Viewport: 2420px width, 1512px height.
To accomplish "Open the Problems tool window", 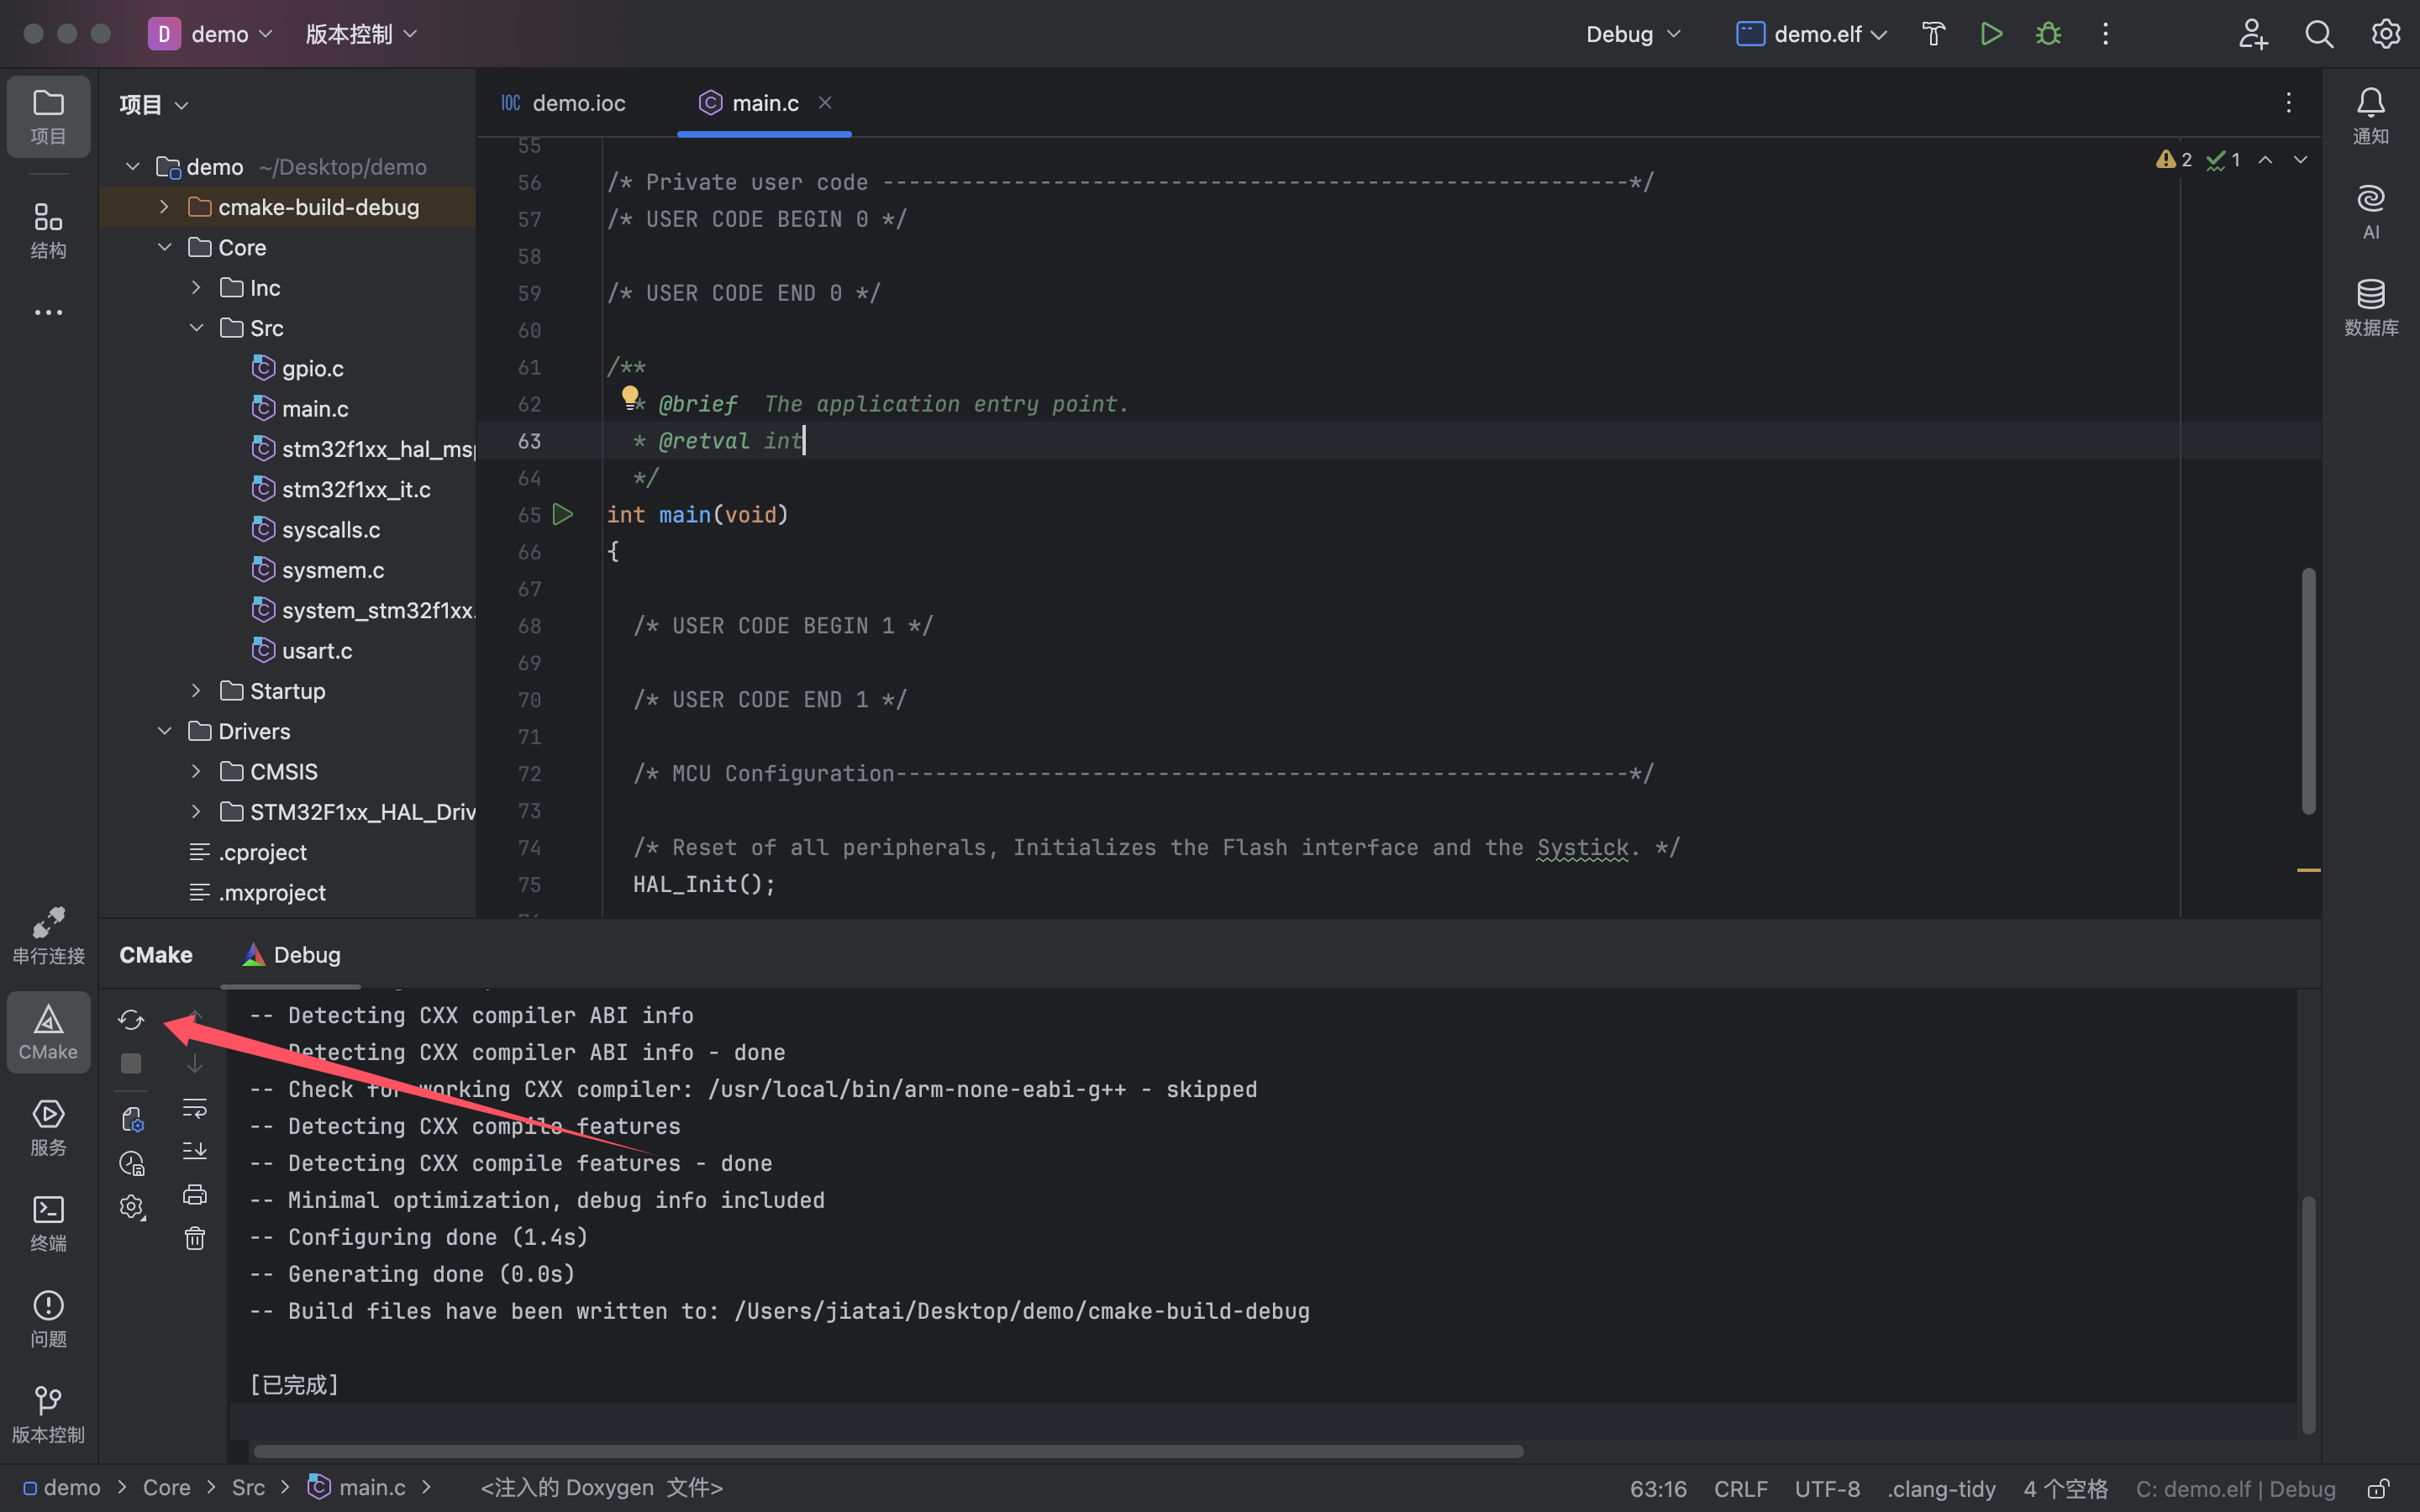I will [x=48, y=1319].
